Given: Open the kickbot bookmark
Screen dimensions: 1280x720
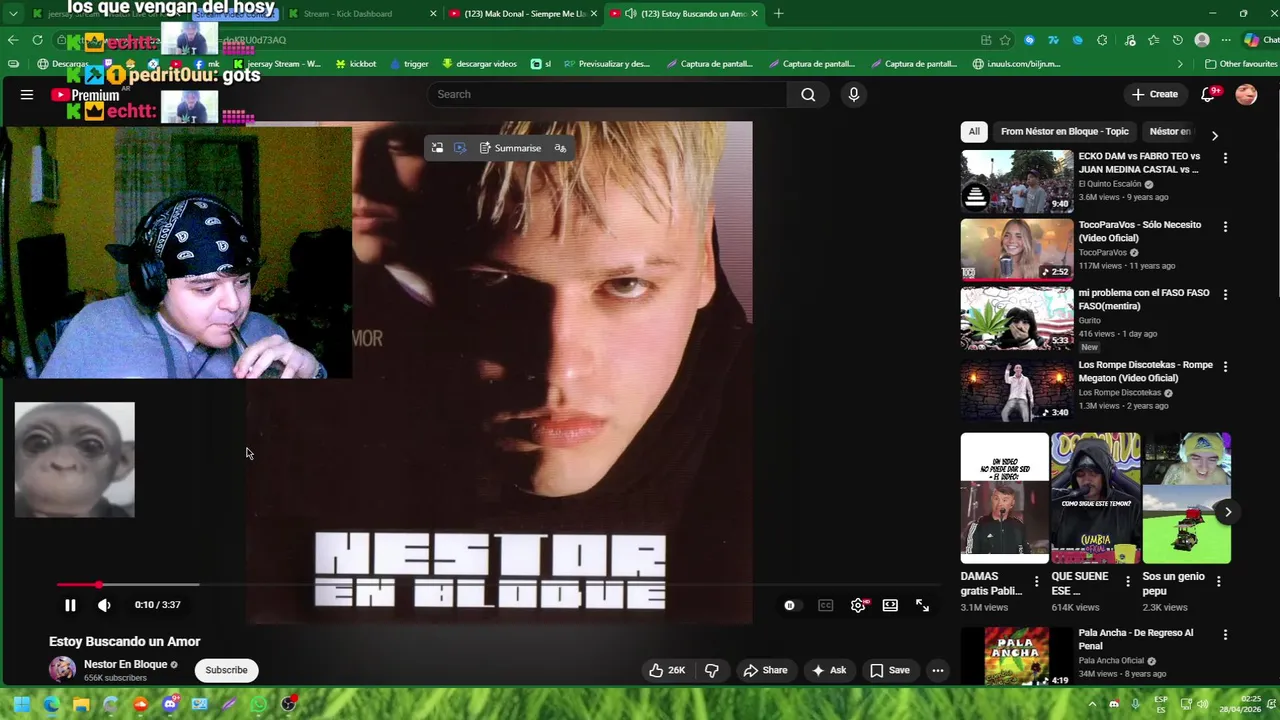Looking at the screenshot, I should pos(355,64).
